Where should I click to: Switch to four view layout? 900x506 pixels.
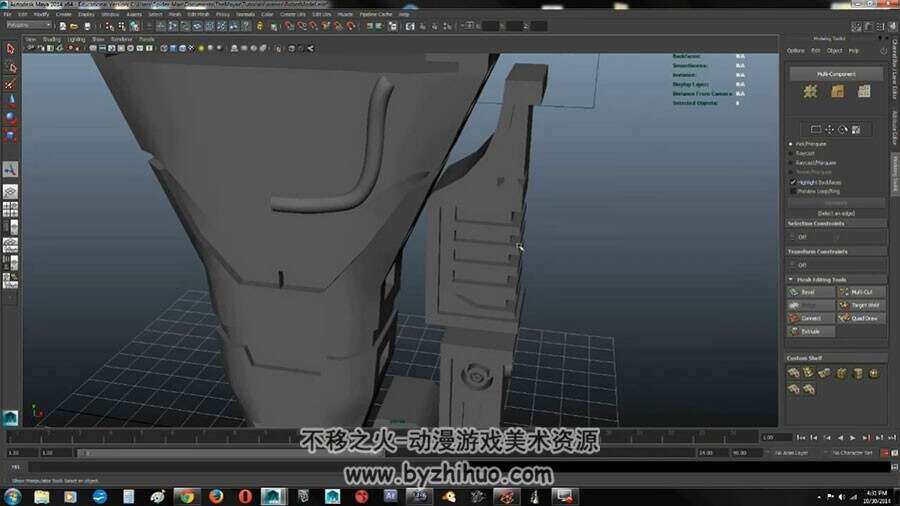tap(10, 209)
